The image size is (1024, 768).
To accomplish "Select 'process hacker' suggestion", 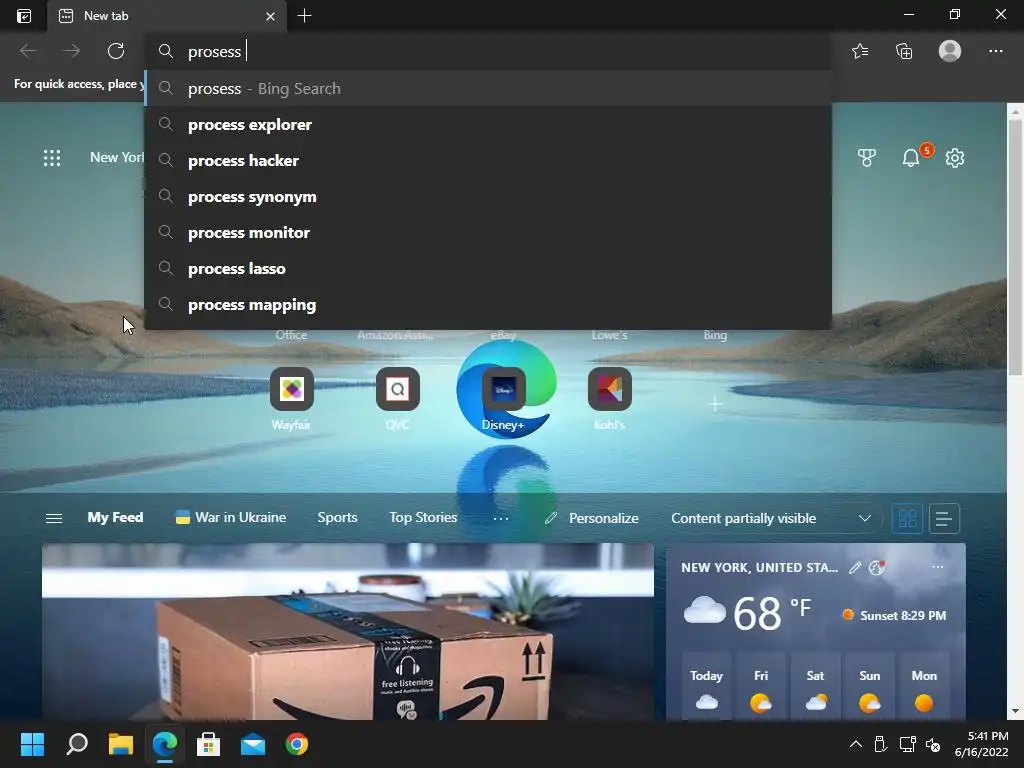I will [488, 160].
